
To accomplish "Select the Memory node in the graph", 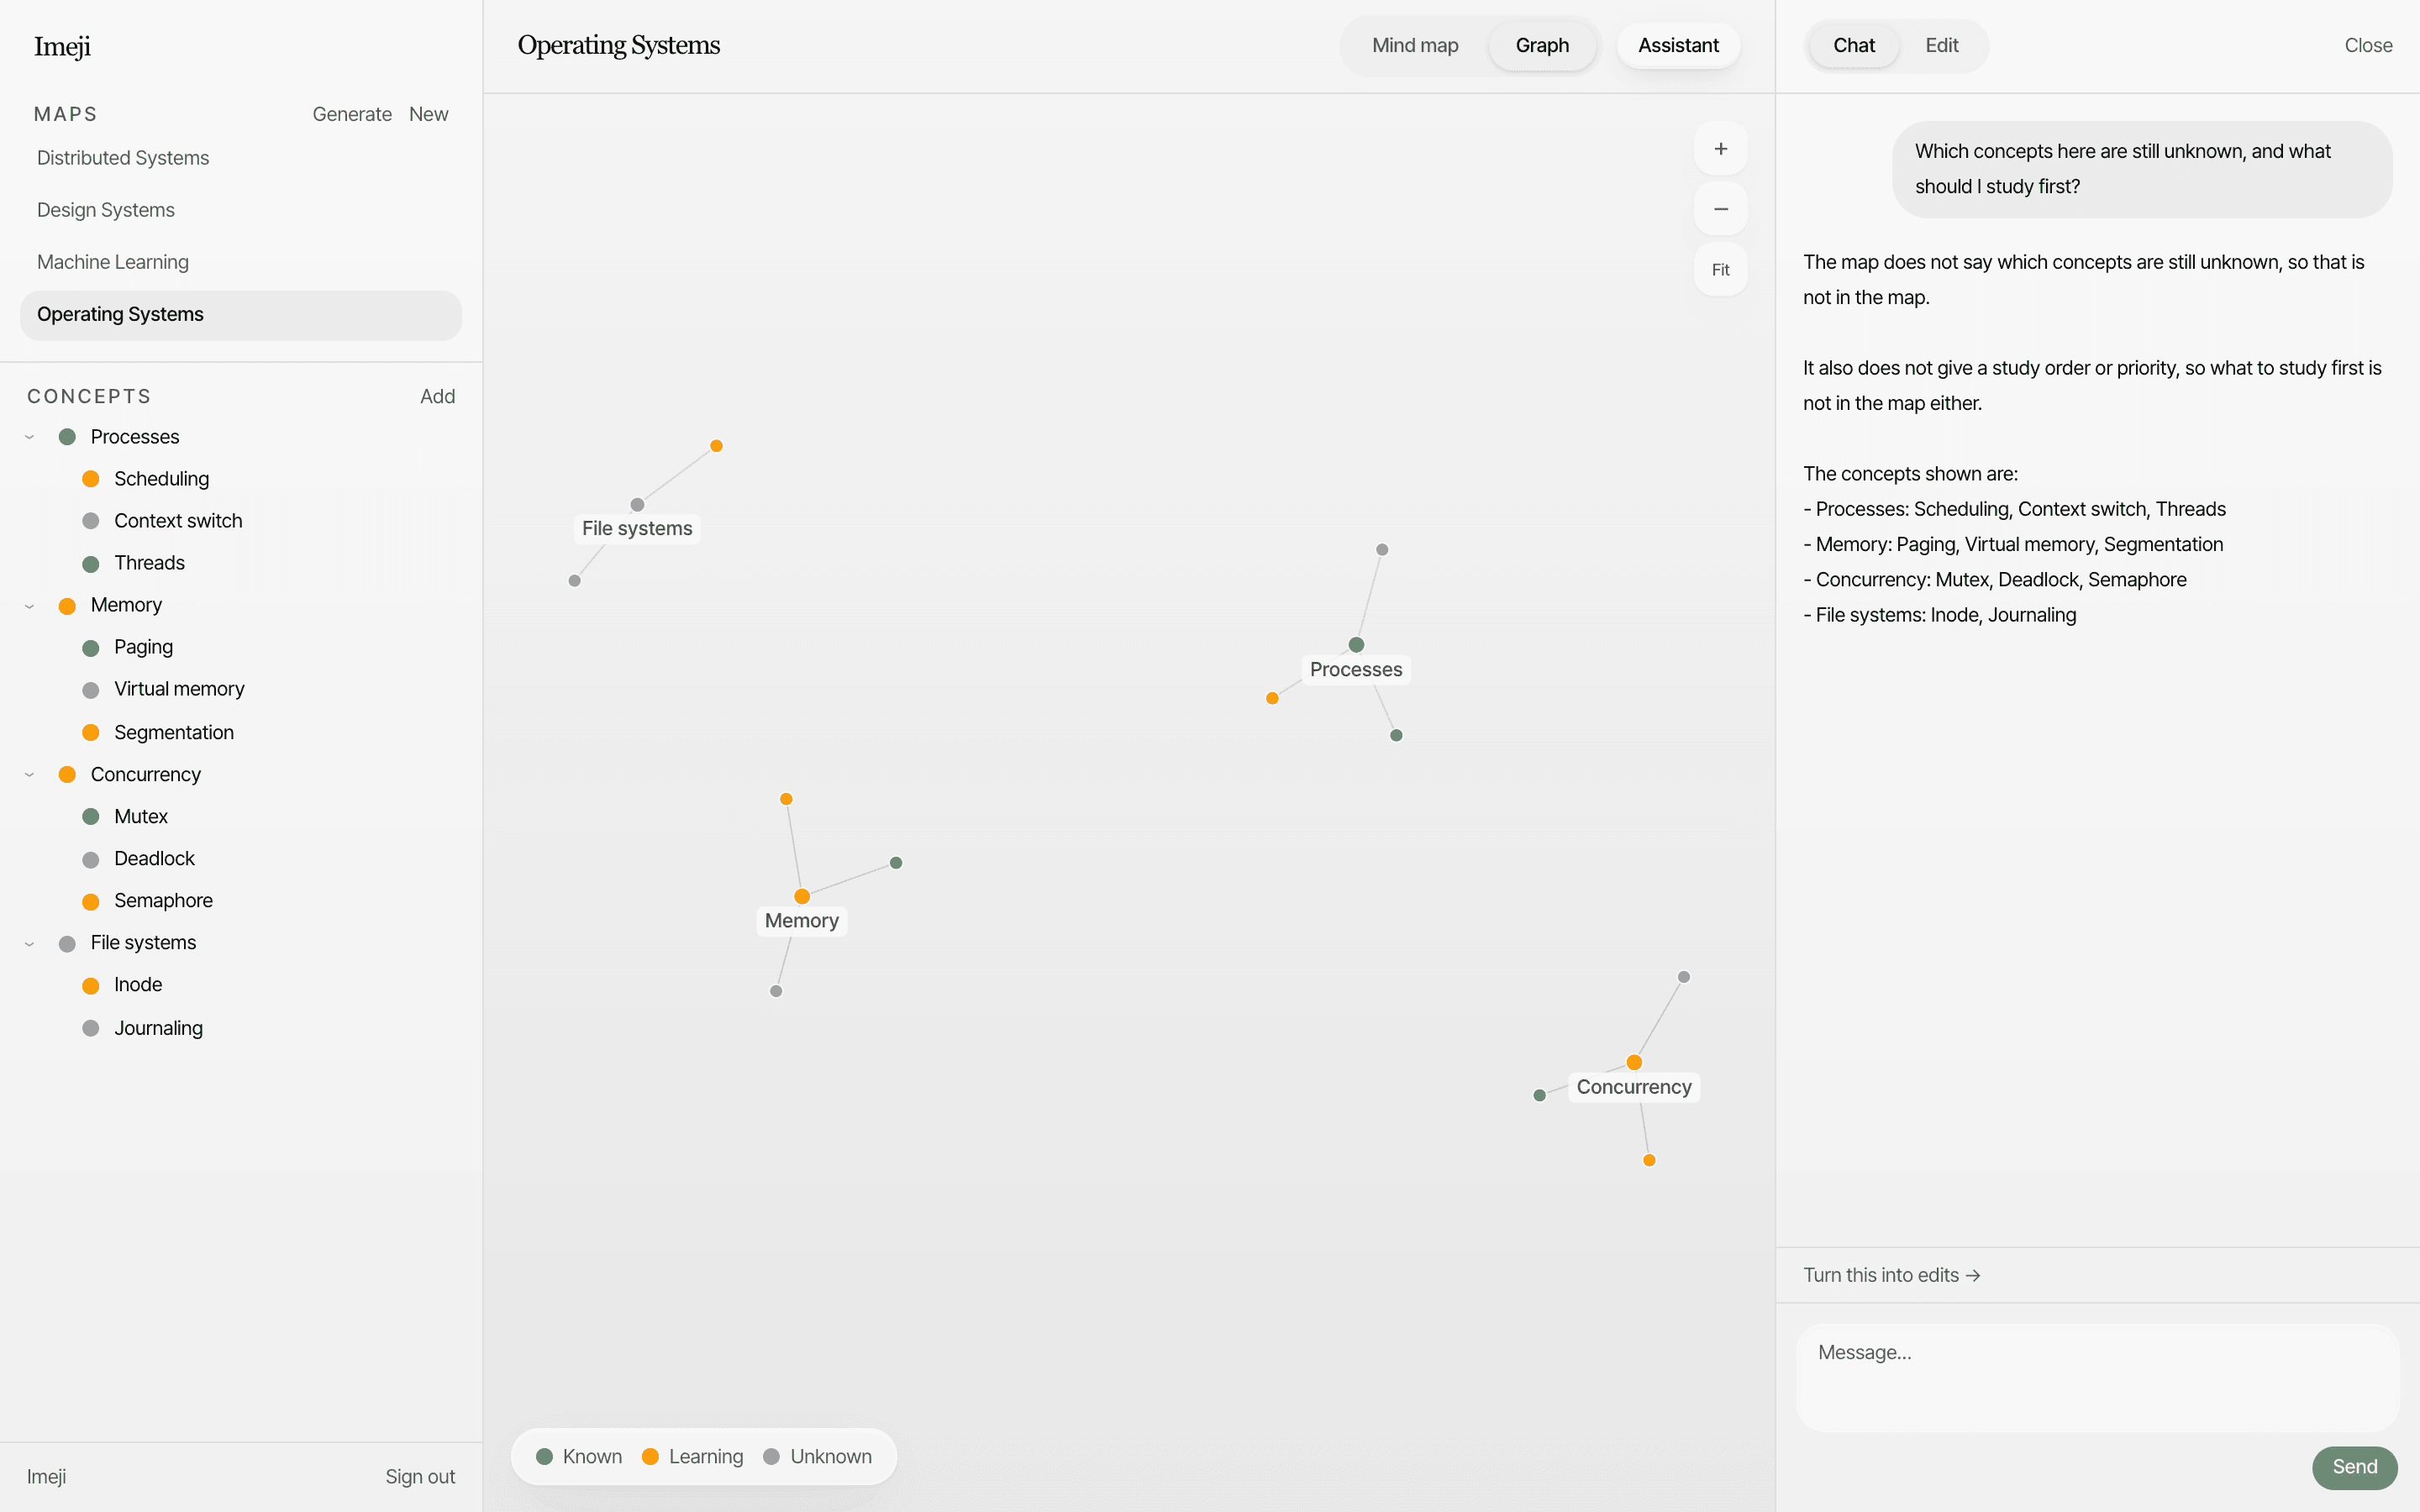I will [x=802, y=896].
